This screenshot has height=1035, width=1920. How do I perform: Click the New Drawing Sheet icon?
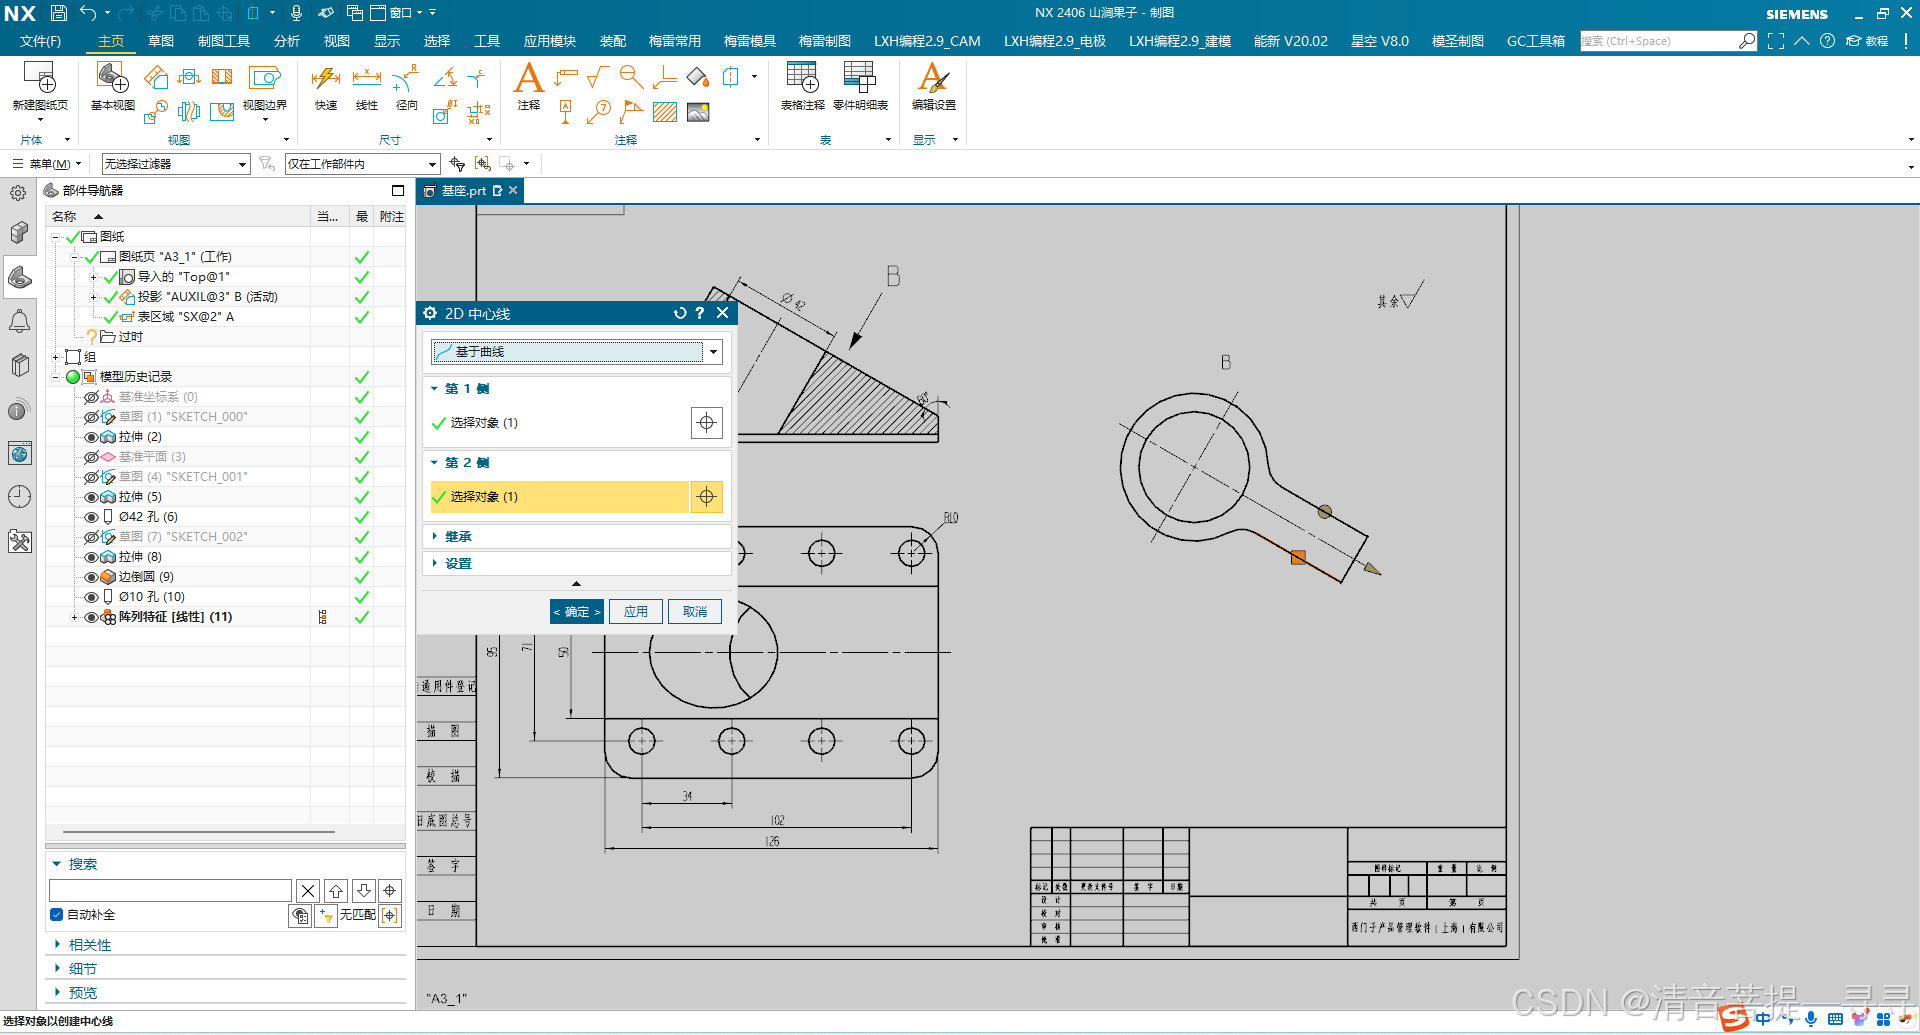[40, 78]
